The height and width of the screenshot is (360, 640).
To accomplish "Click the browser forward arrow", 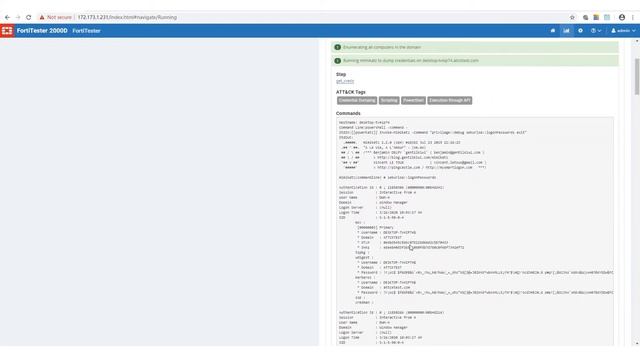I will 18,18.
